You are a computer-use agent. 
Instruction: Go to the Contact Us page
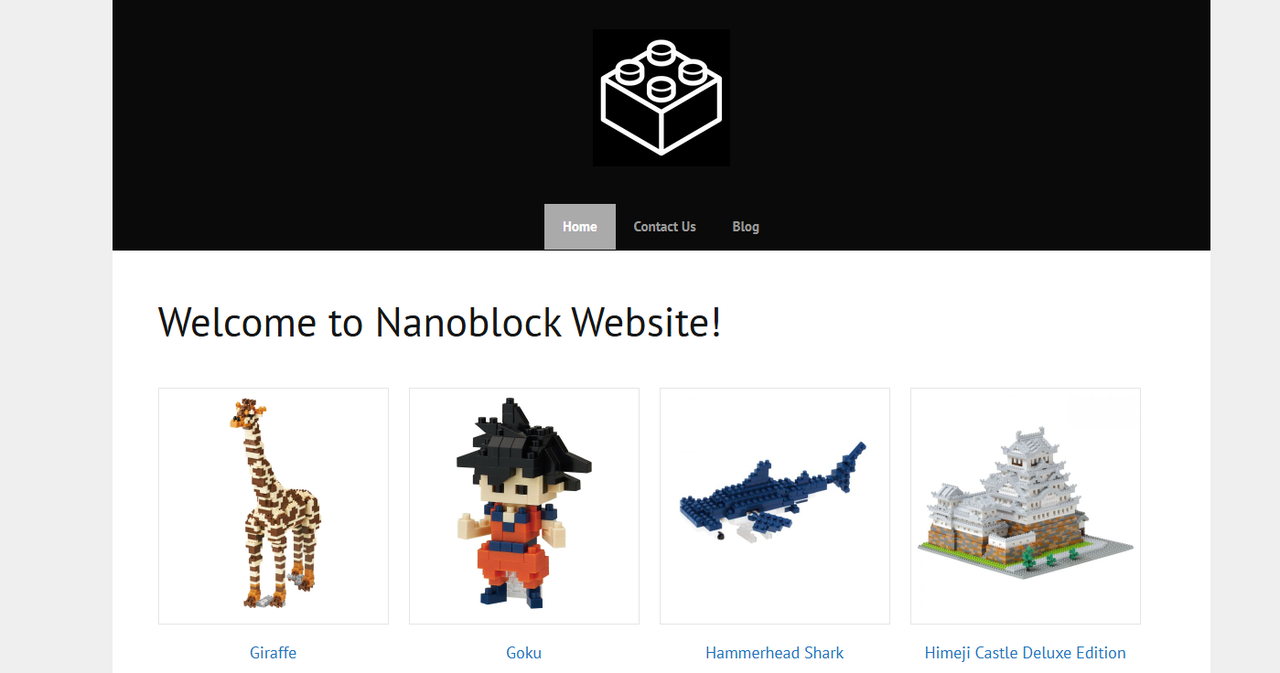665,227
